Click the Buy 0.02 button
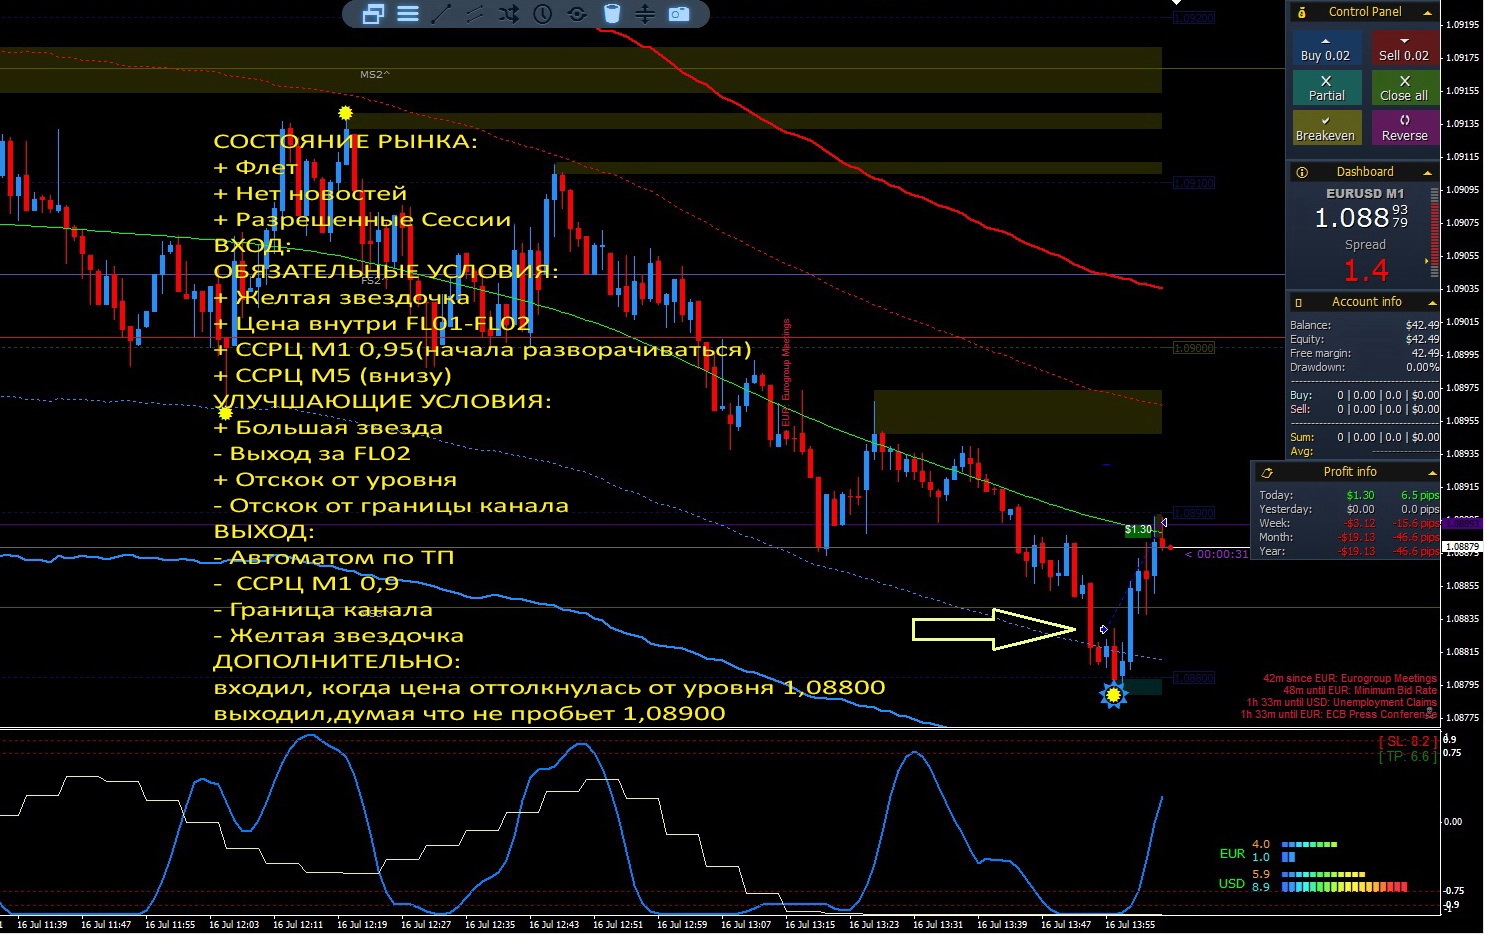1485x935 pixels. coord(1326,49)
